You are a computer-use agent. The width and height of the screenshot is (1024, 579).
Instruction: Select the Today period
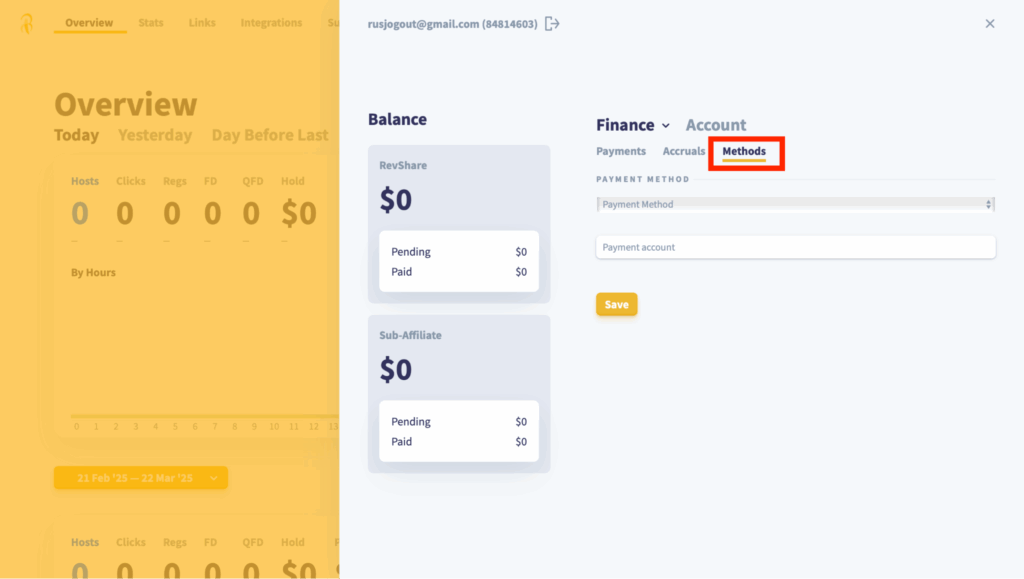click(x=76, y=135)
